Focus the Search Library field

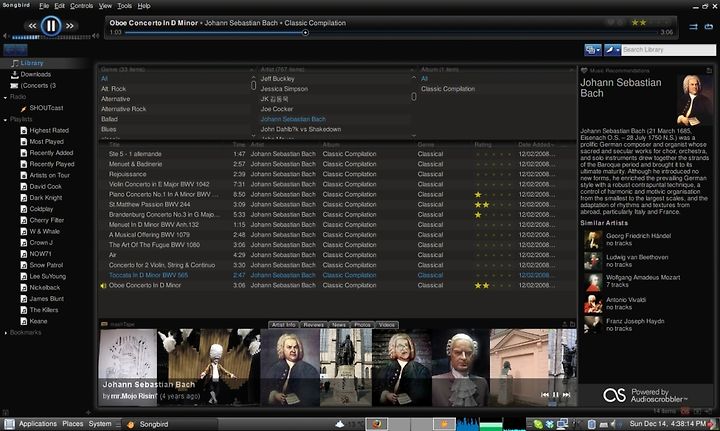pos(669,50)
